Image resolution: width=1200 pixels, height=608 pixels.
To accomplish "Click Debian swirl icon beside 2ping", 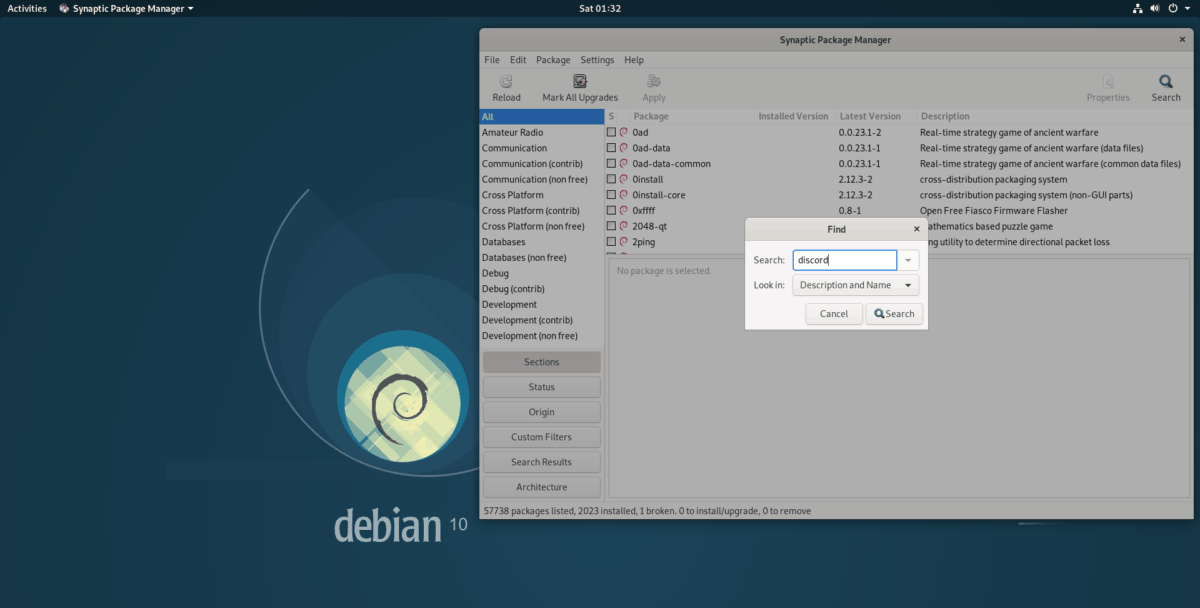I will tap(624, 242).
